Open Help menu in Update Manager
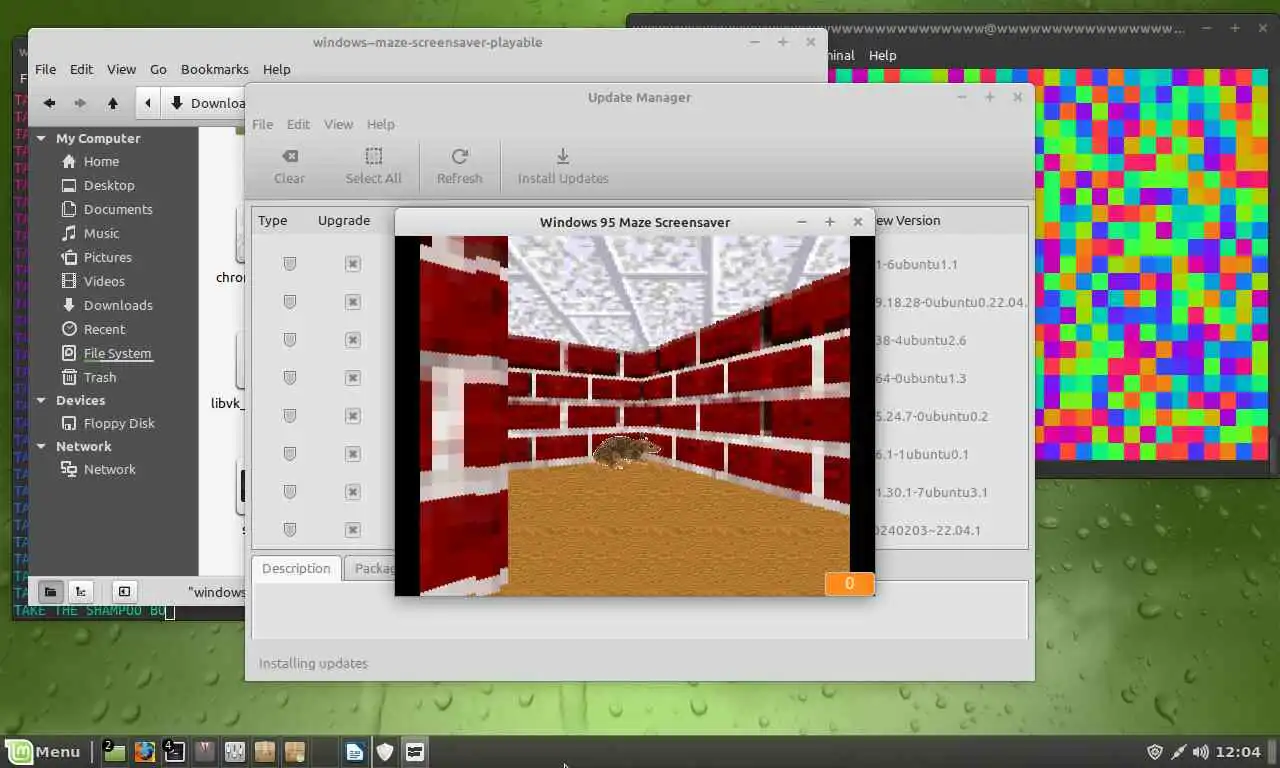 pyautogui.click(x=380, y=124)
